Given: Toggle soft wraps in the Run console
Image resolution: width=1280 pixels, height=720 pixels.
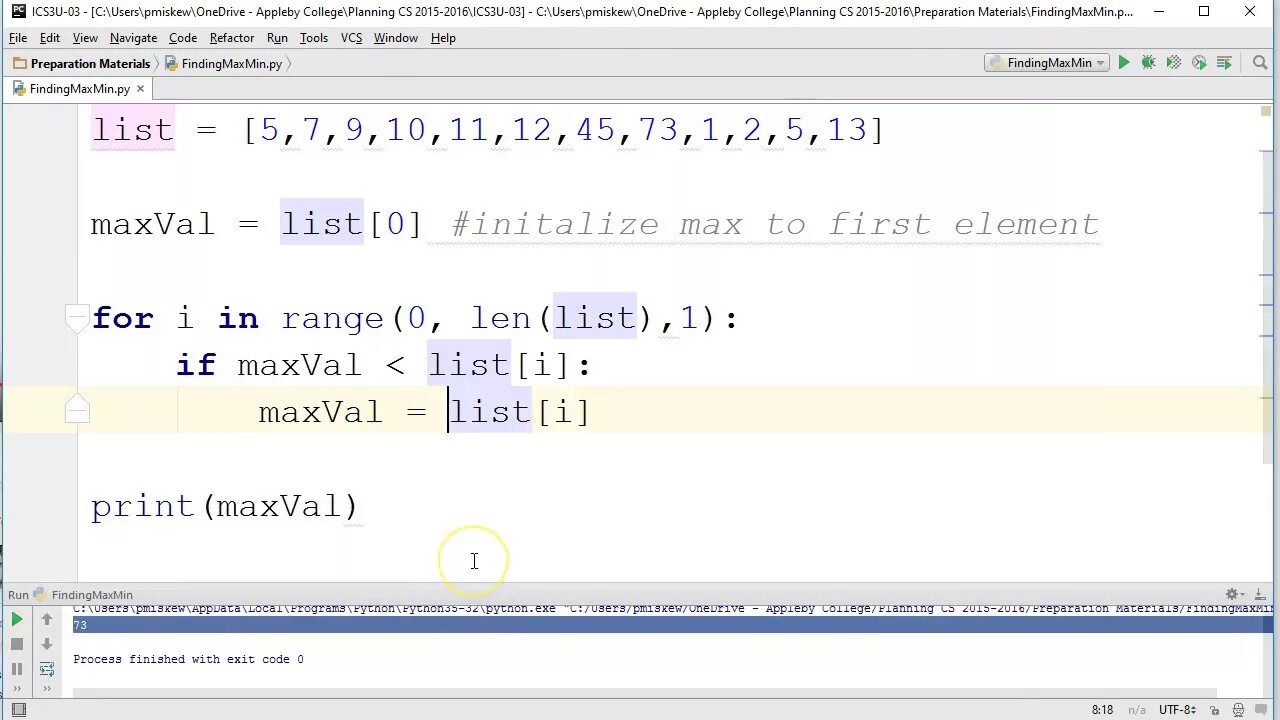Looking at the screenshot, I should click(x=46, y=669).
